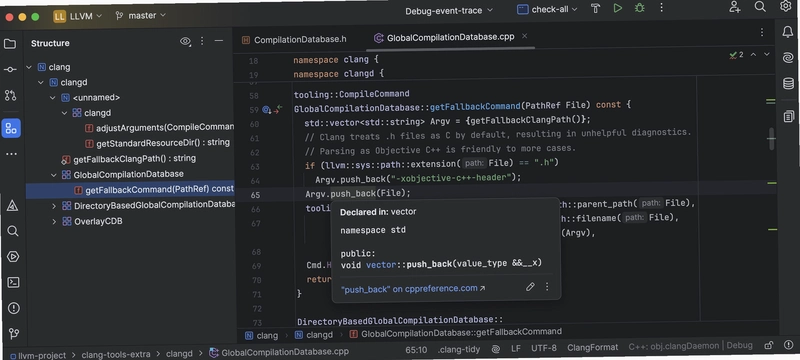This screenshot has height=360, width=800.
Task: Open the Find tool window magnifier
Action: pyautogui.click(x=13, y=231)
